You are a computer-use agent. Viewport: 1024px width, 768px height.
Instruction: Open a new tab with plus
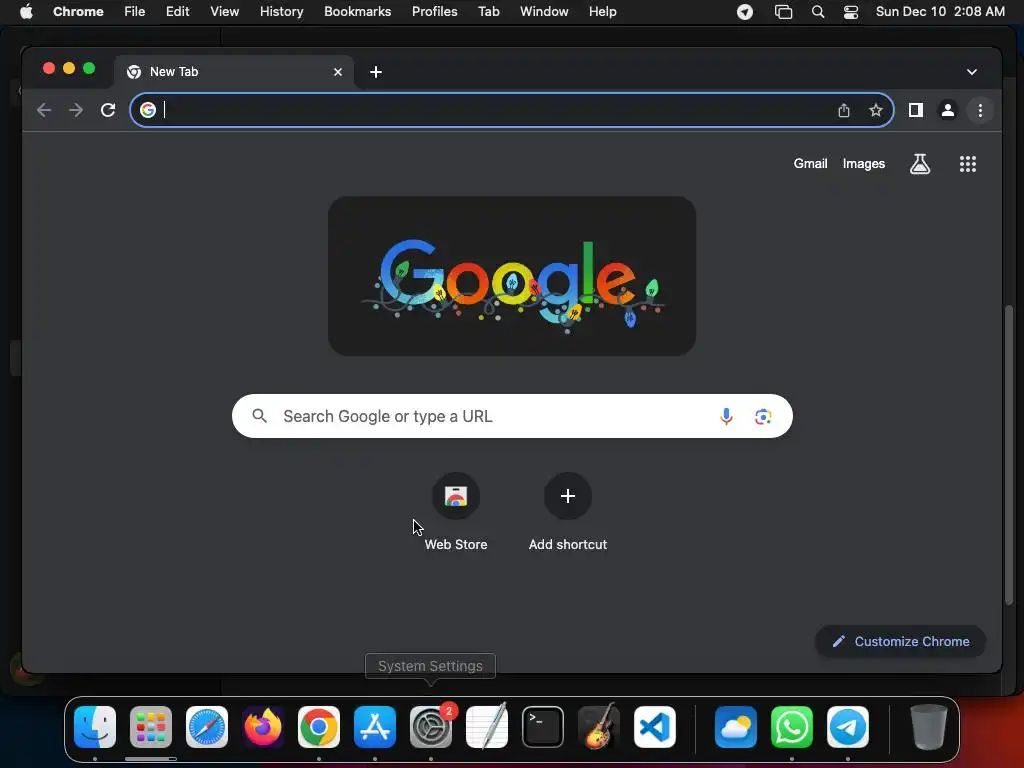(x=376, y=72)
